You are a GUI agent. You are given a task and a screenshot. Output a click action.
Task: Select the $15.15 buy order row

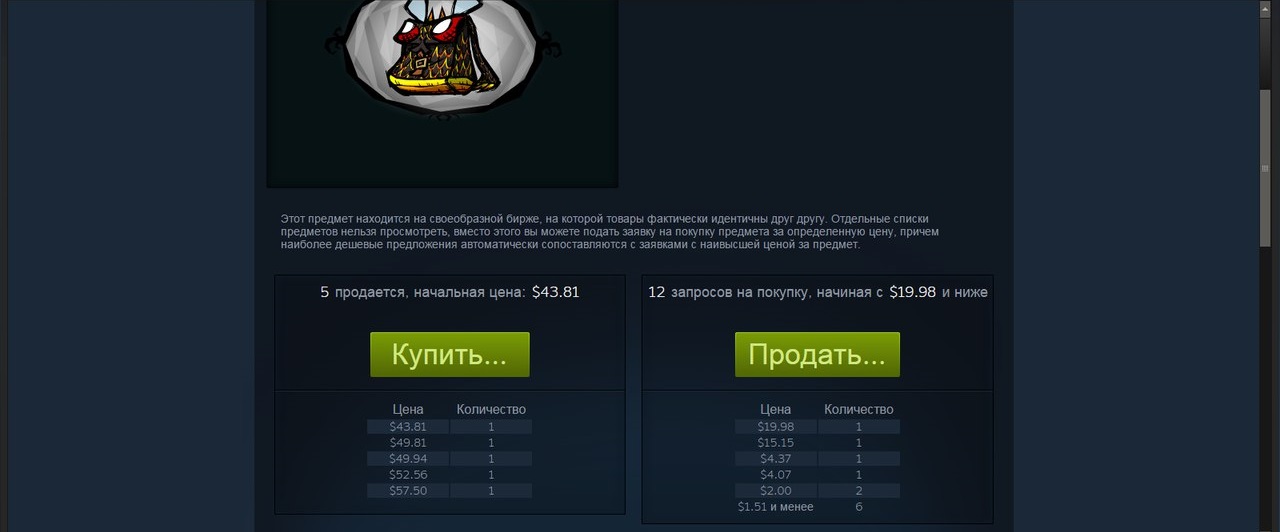coord(817,443)
